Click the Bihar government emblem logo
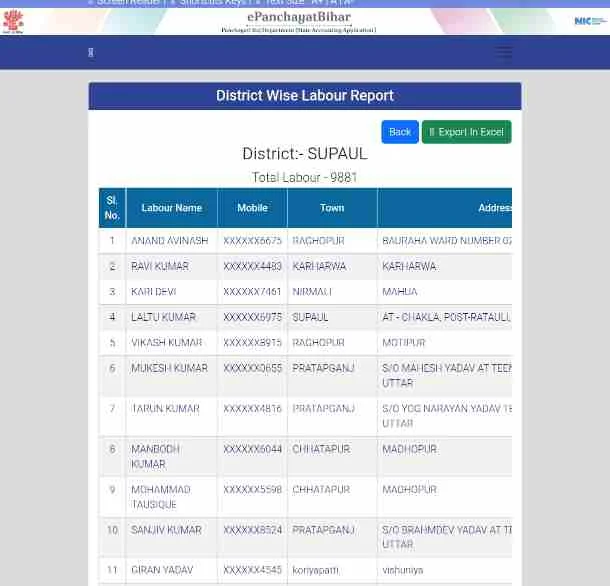 13,22
